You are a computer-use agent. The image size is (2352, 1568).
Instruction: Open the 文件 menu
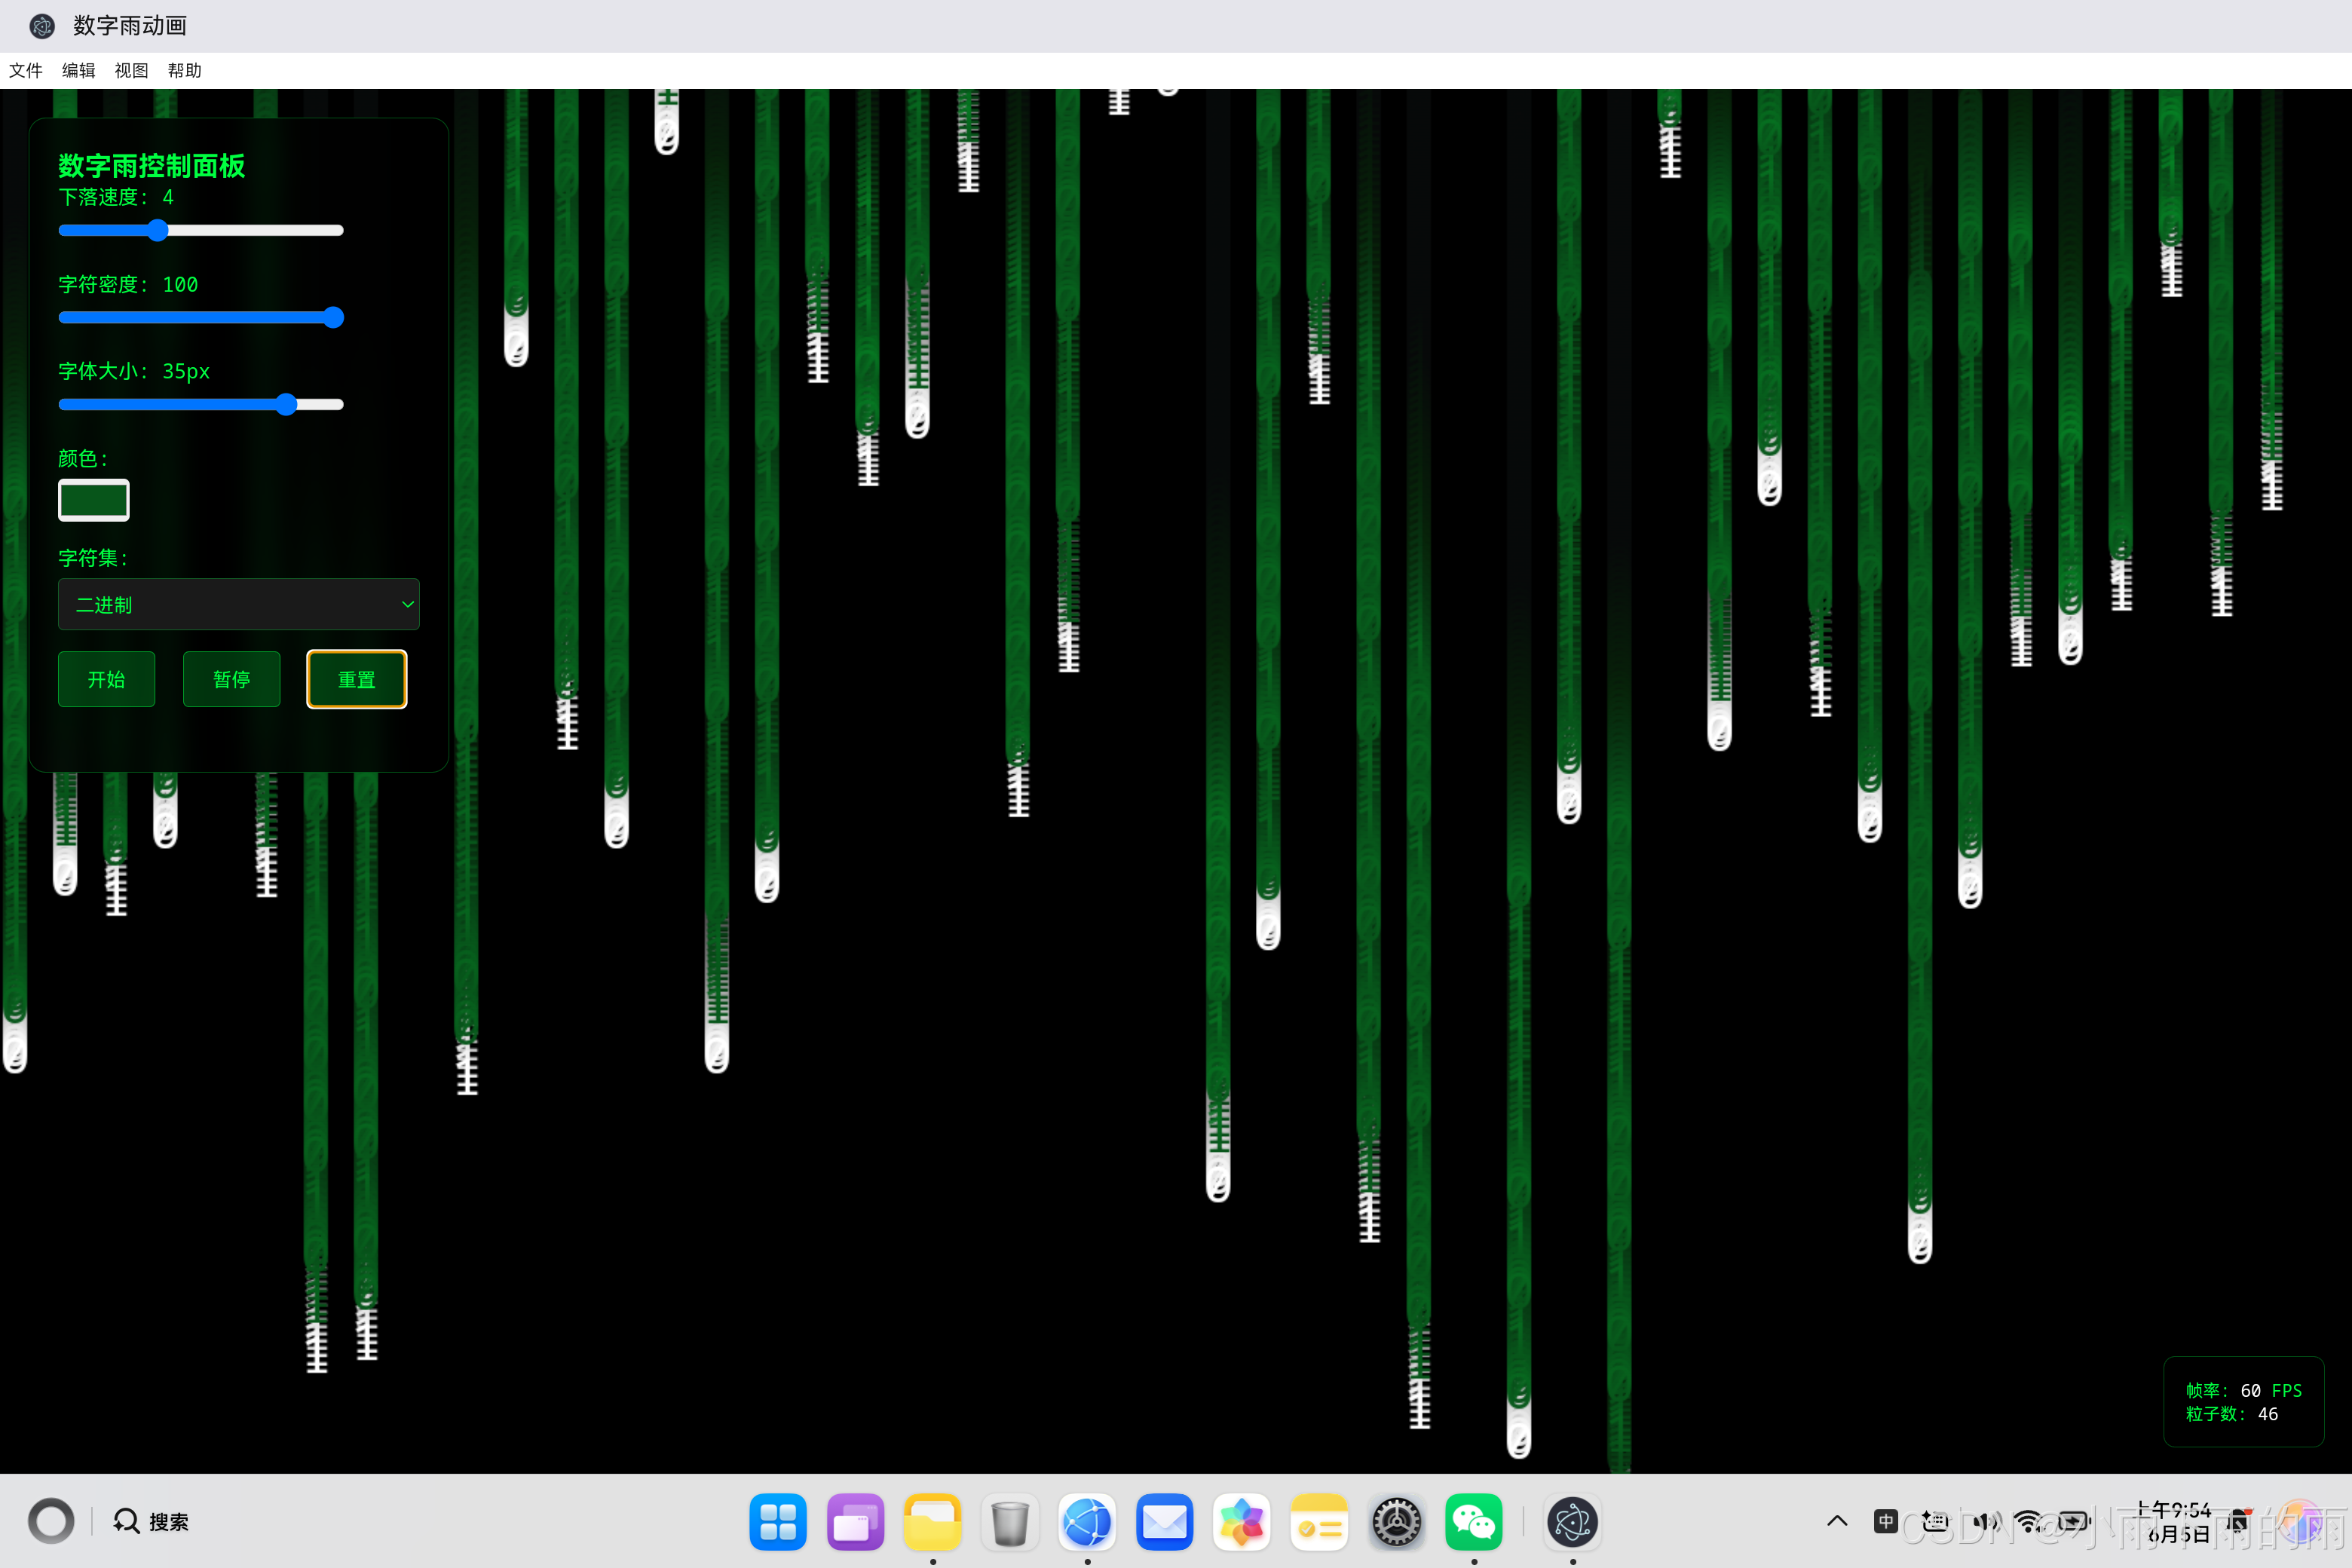[x=26, y=70]
